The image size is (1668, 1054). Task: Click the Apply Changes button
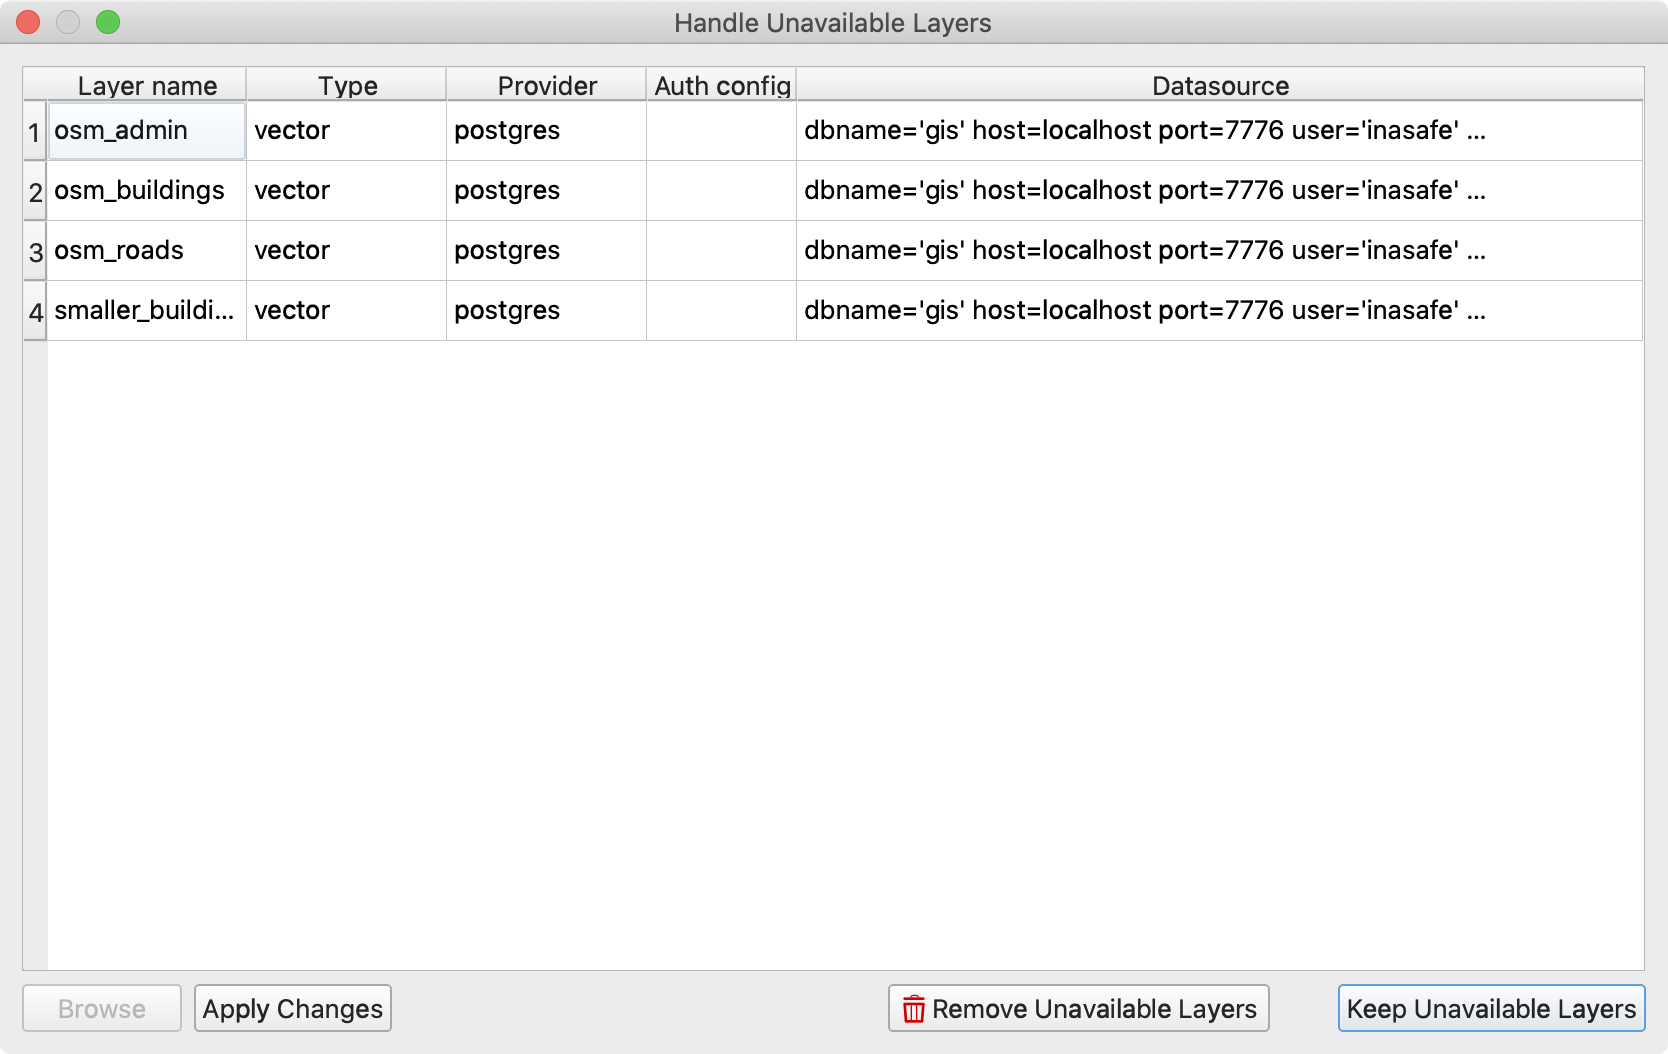(292, 1008)
